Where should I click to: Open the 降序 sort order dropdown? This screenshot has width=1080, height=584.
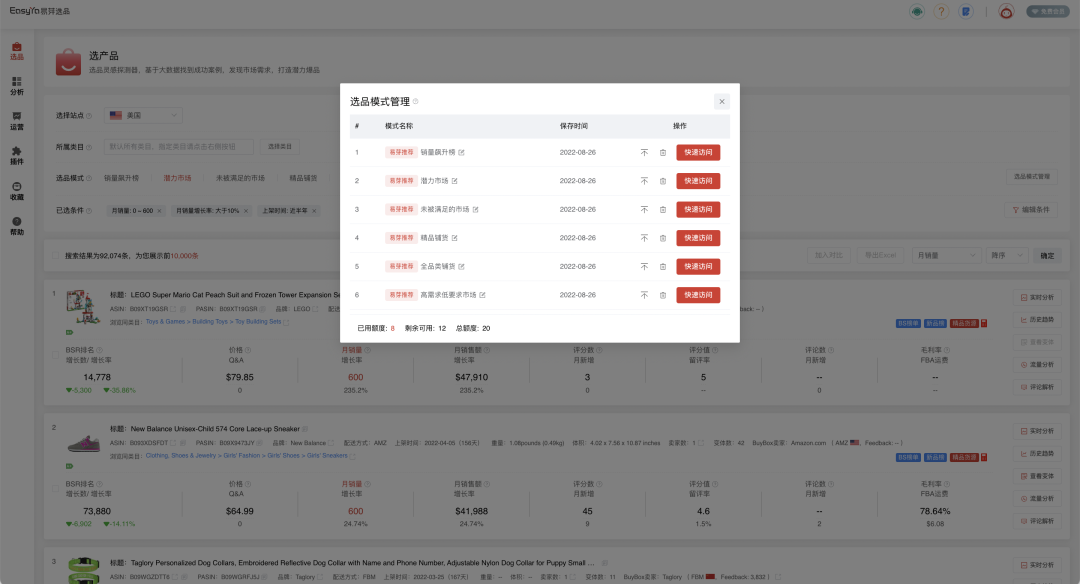[1007, 256]
